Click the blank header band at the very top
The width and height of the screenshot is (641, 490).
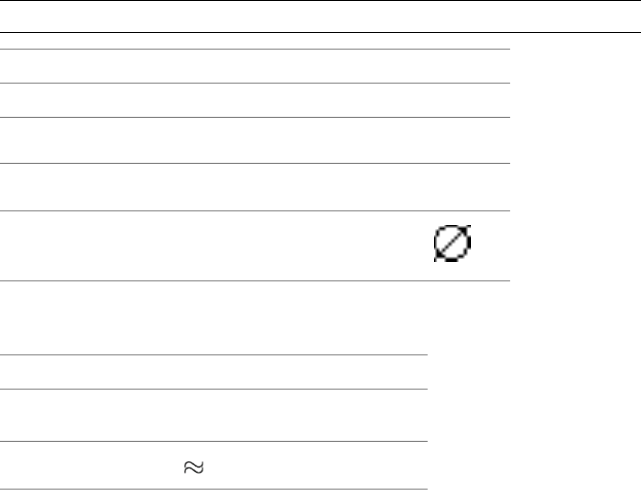(x=320, y=15)
